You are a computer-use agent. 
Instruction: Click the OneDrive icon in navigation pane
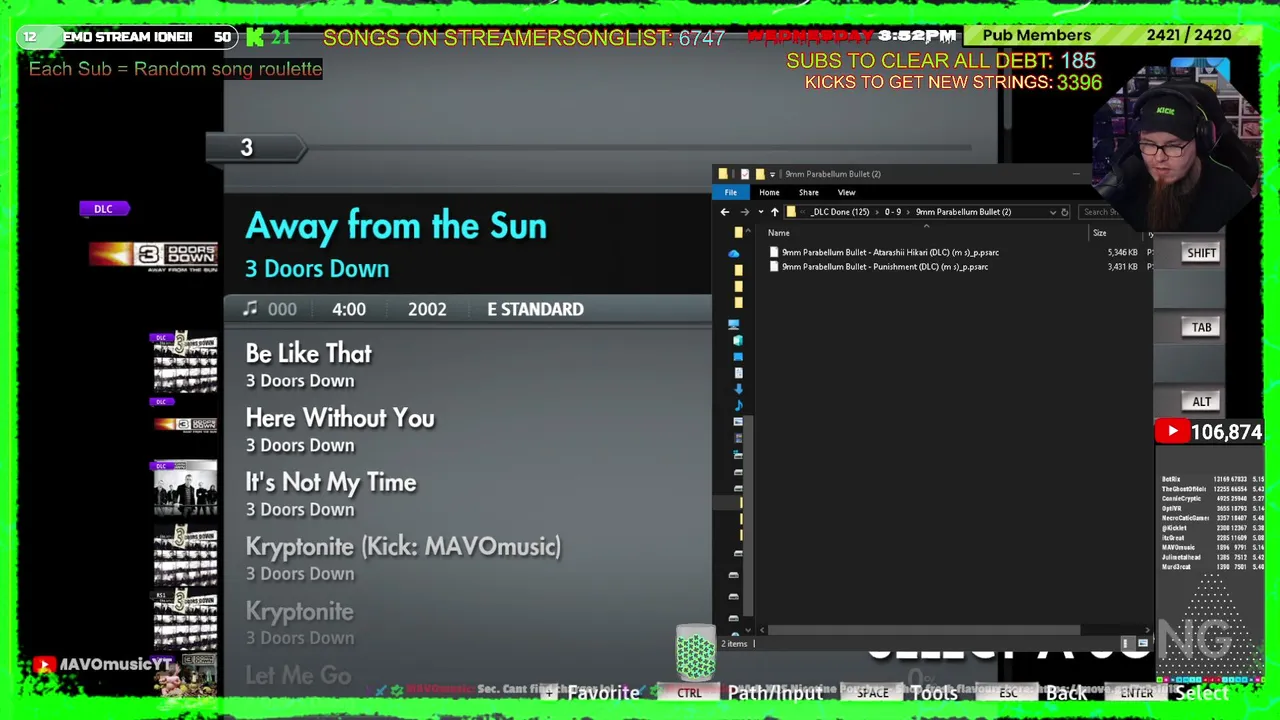point(735,253)
